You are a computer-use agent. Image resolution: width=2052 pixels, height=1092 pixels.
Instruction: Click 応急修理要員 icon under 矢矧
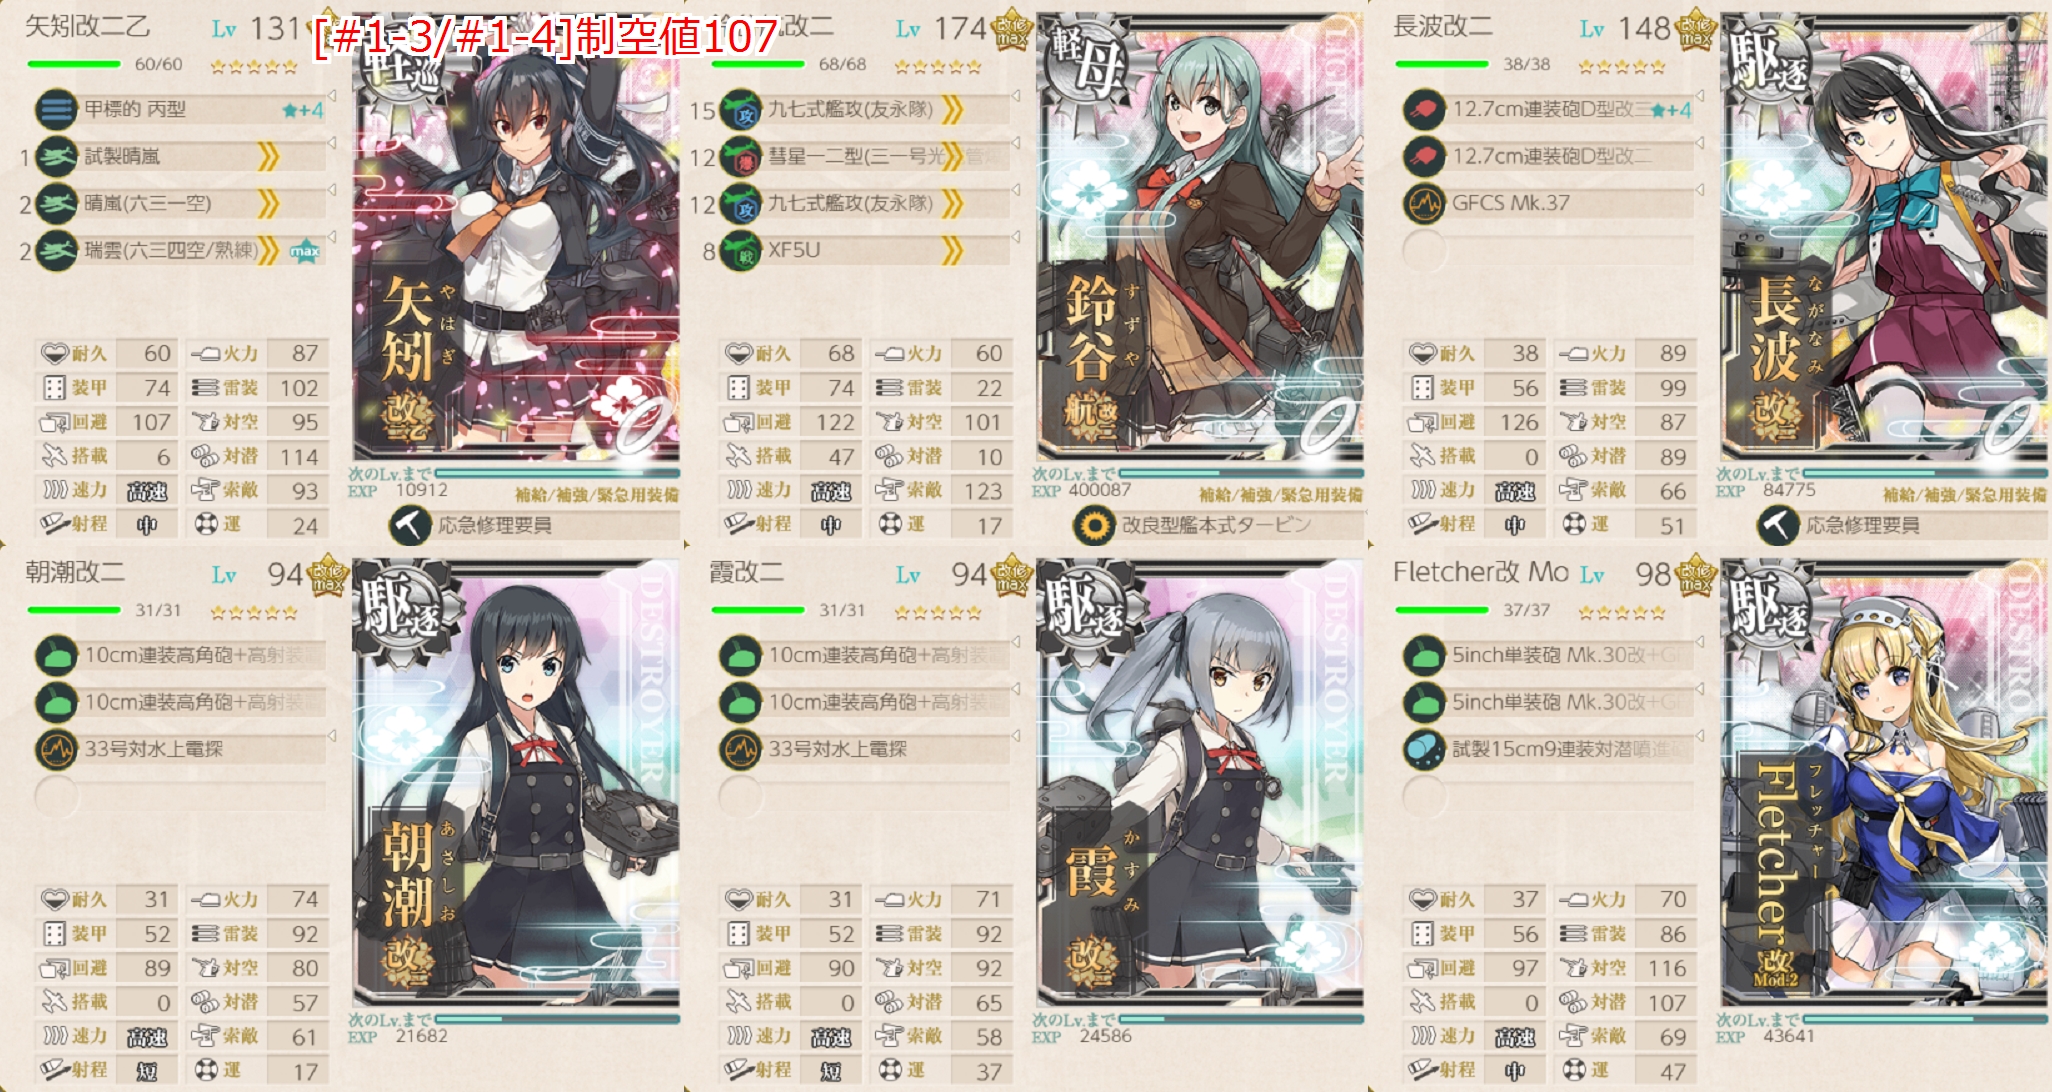(x=410, y=525)
